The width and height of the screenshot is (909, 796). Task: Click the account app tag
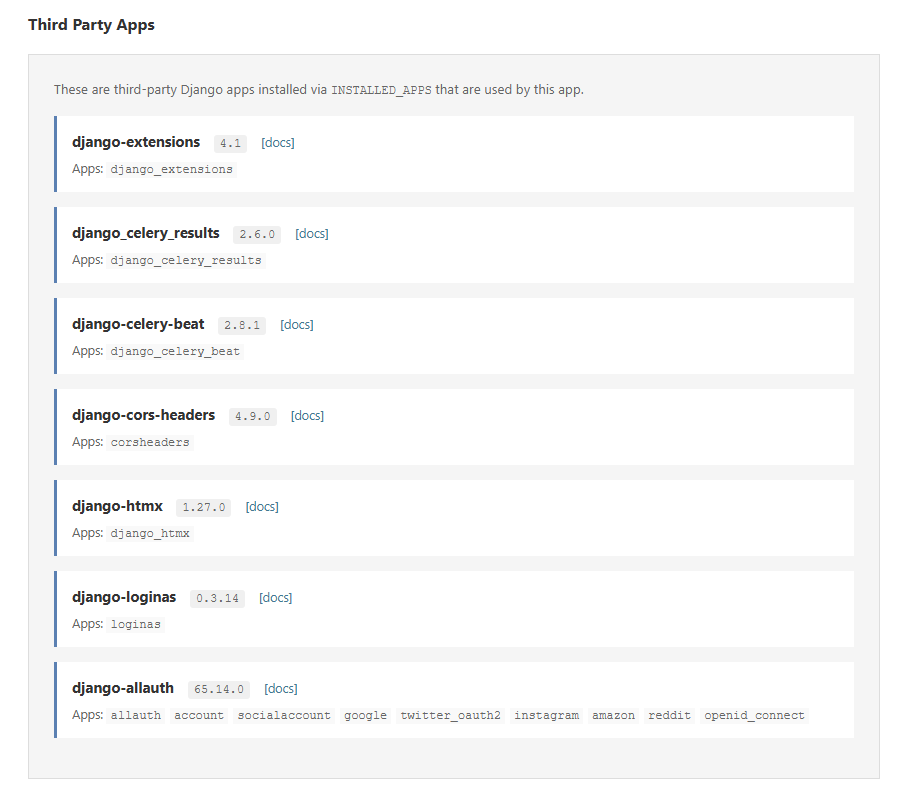click(198, 715)
